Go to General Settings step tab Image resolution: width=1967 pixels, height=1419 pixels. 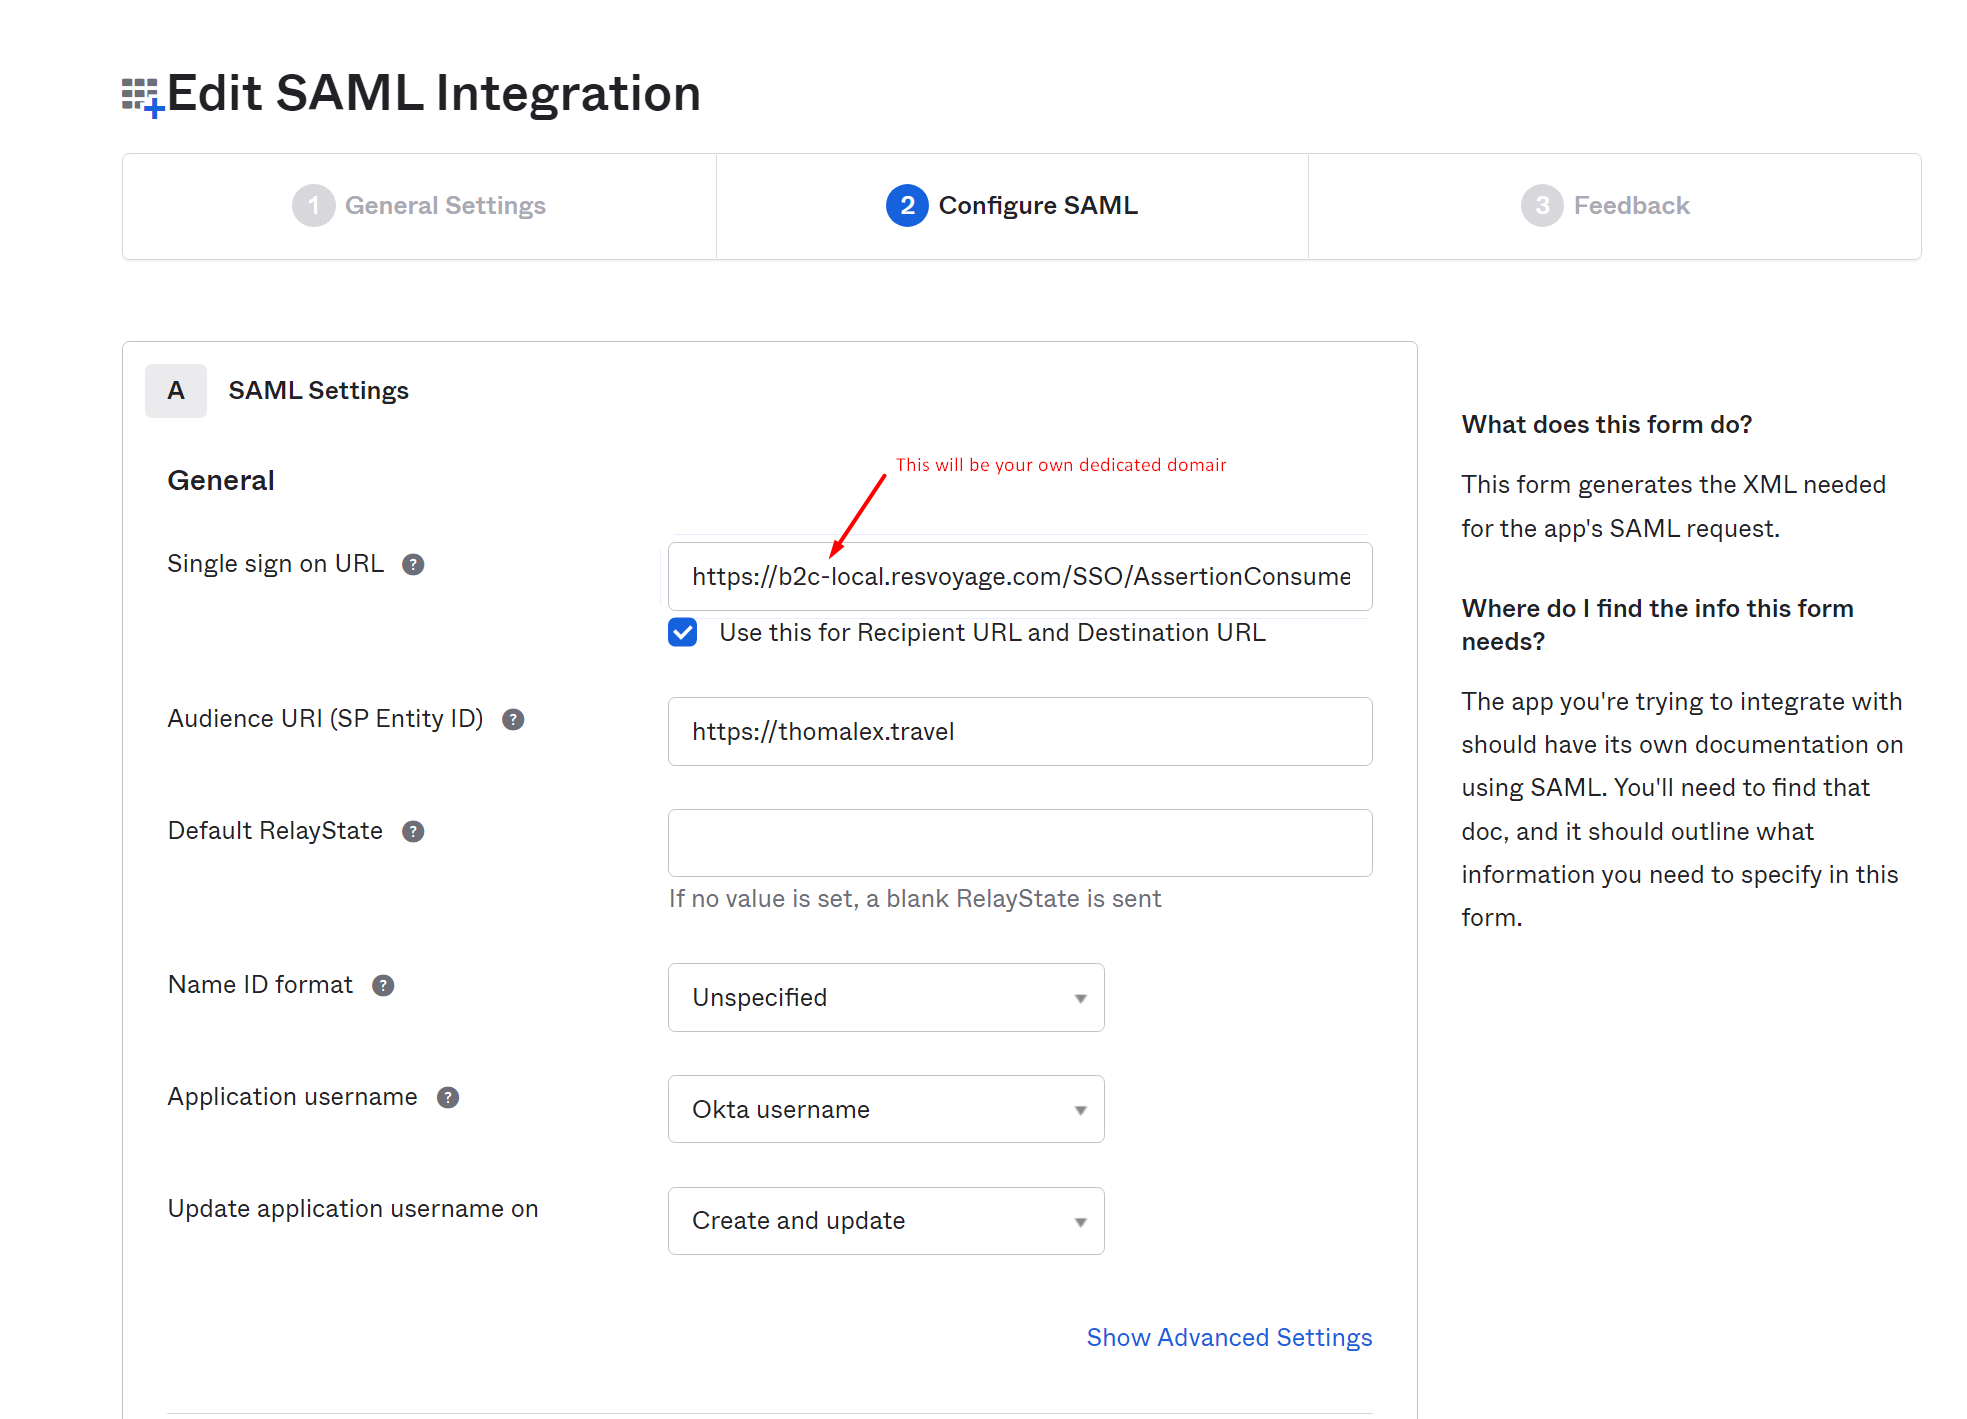pos(444,206)
